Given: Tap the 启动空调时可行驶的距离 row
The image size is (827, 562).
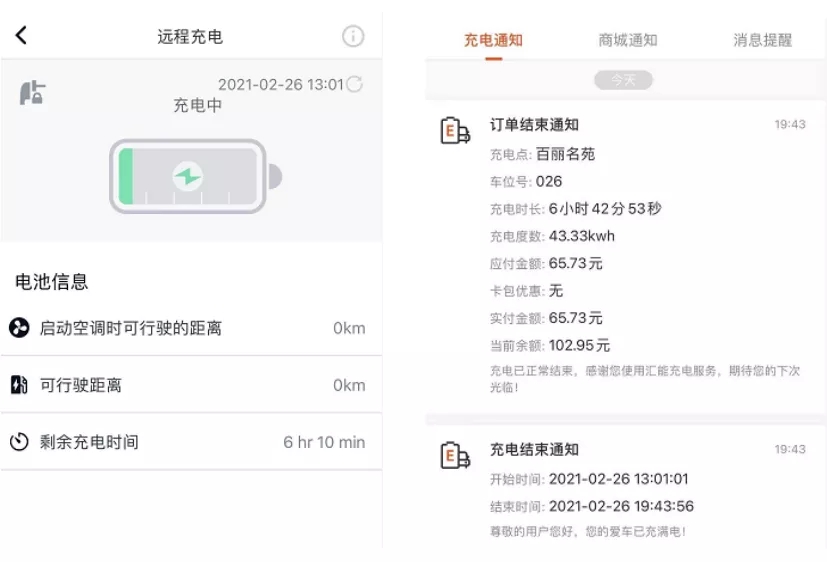Looking at the screenshot, I should click(x=190, y=328).
